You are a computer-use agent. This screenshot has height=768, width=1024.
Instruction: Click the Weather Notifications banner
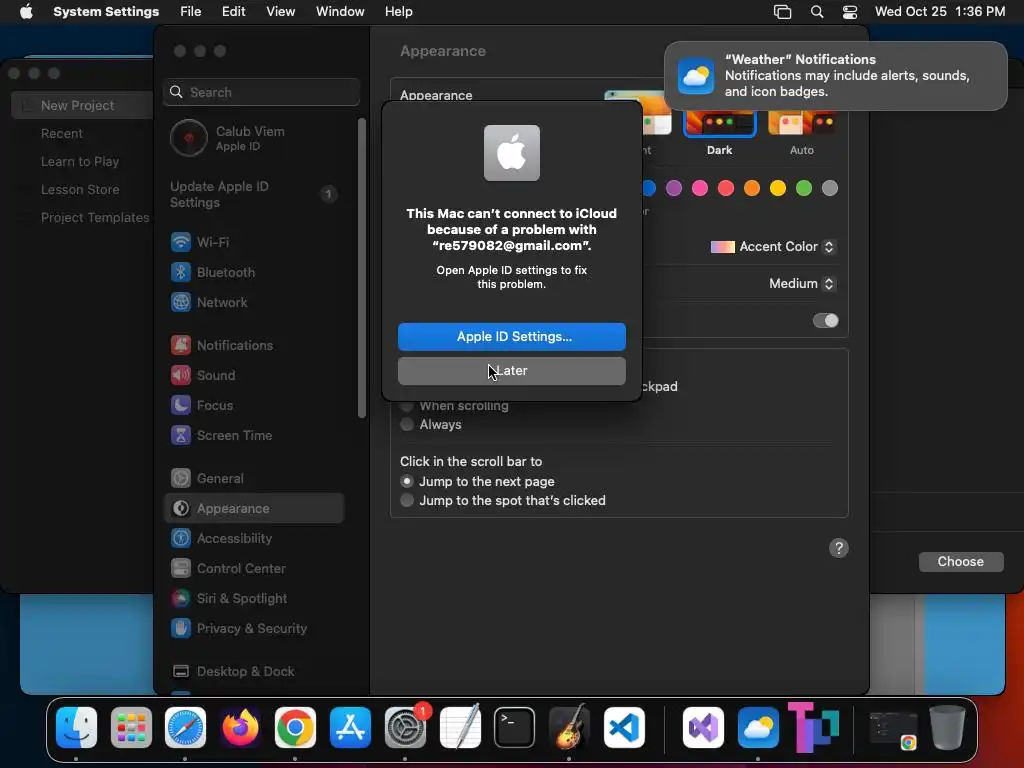pos(836,76)
